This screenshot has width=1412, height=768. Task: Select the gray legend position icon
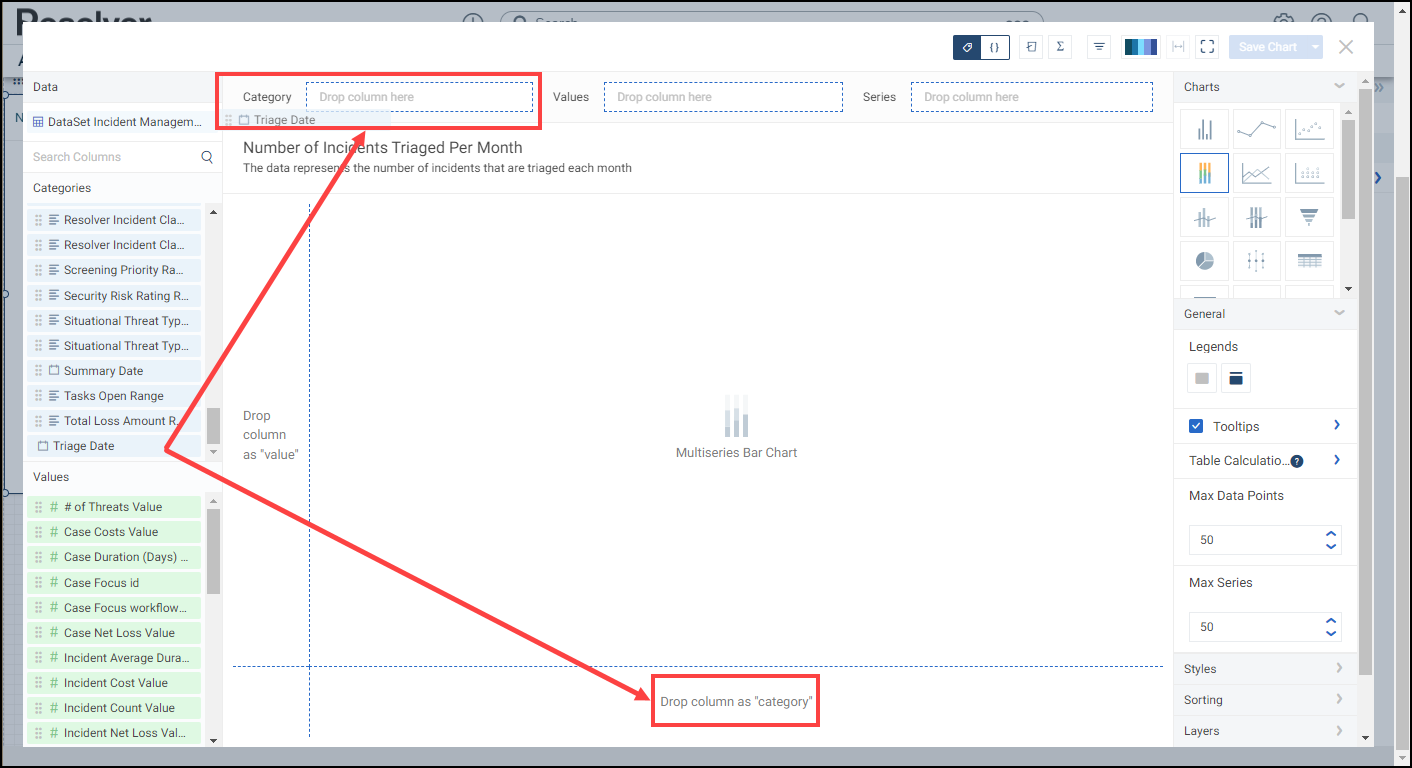[1202, 378]
